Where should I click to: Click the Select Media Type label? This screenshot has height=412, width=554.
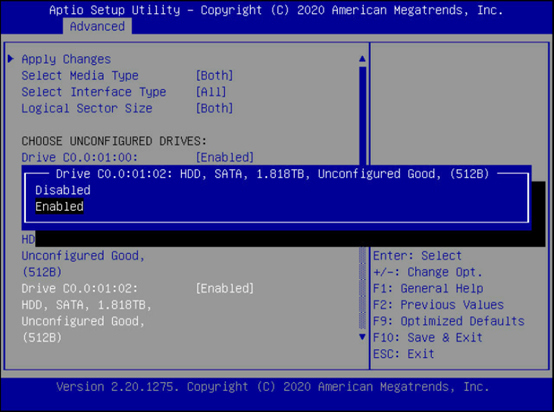80,75
